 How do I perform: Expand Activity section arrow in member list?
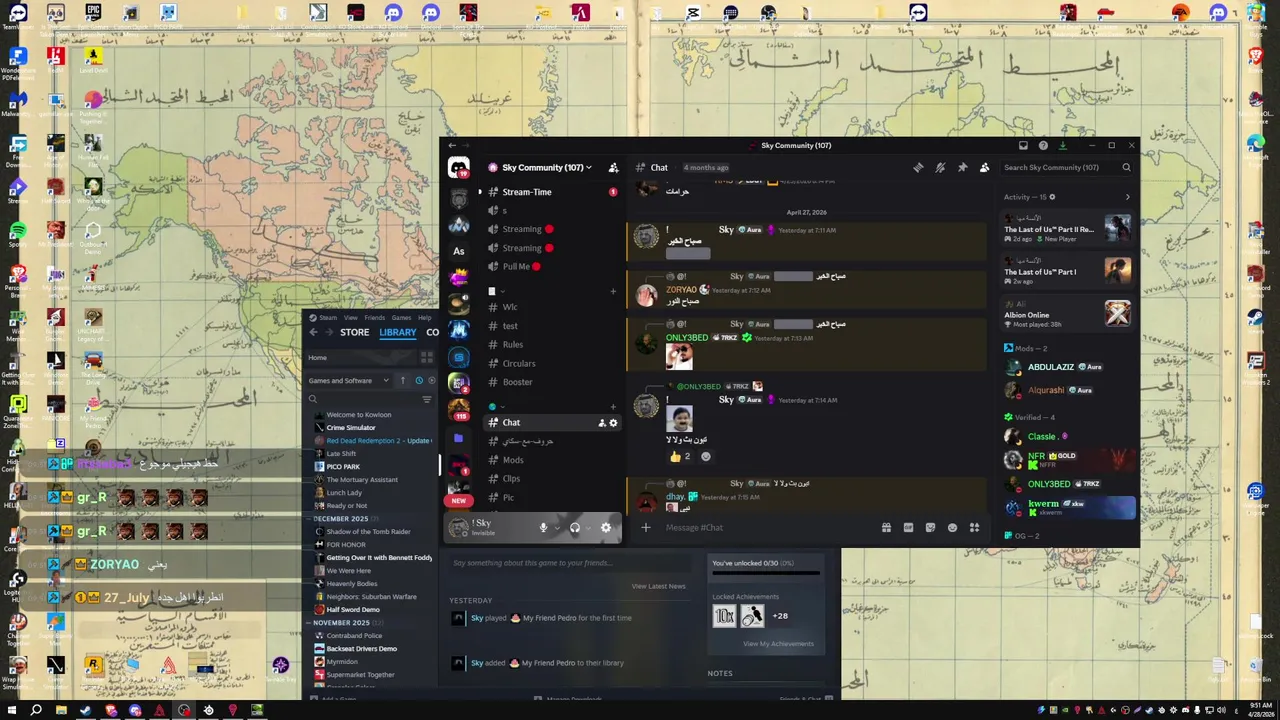(x=1127, y=197)
